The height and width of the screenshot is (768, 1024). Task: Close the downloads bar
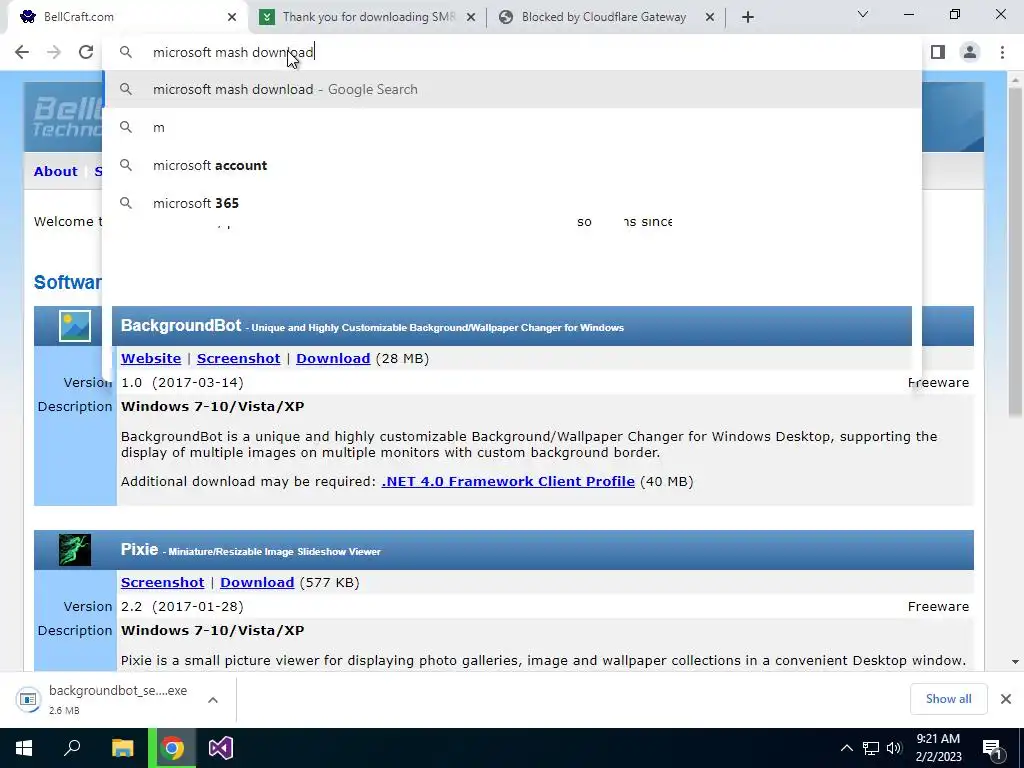click(x=1006, y=699)
